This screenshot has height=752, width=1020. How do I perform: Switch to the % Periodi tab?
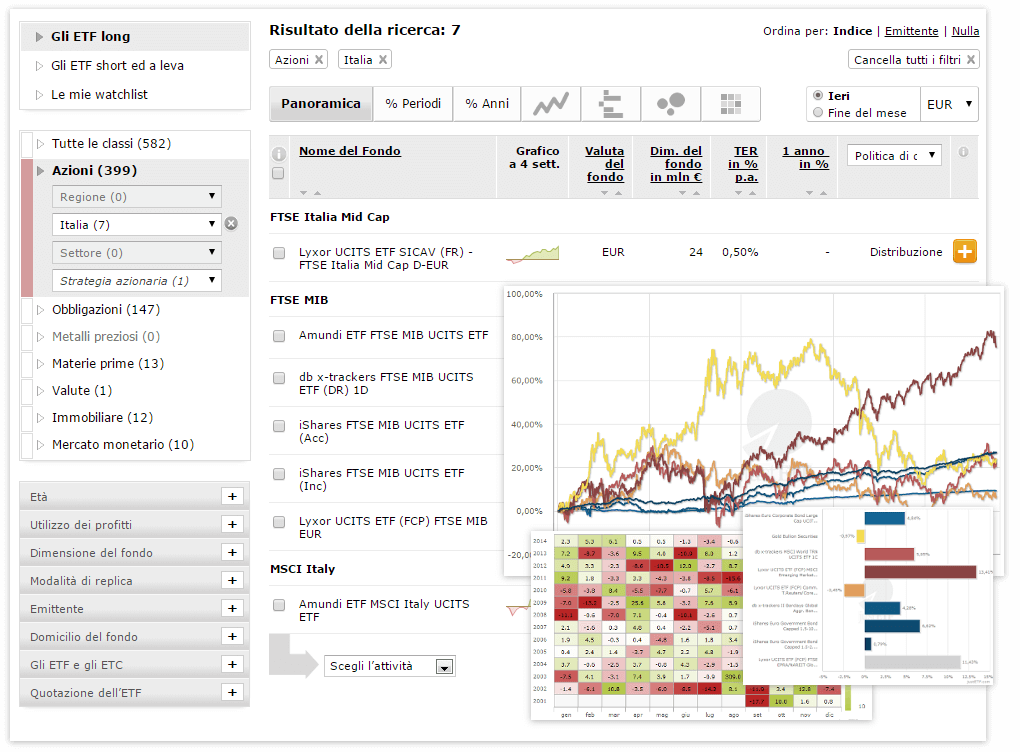click(x=412, y=103)
